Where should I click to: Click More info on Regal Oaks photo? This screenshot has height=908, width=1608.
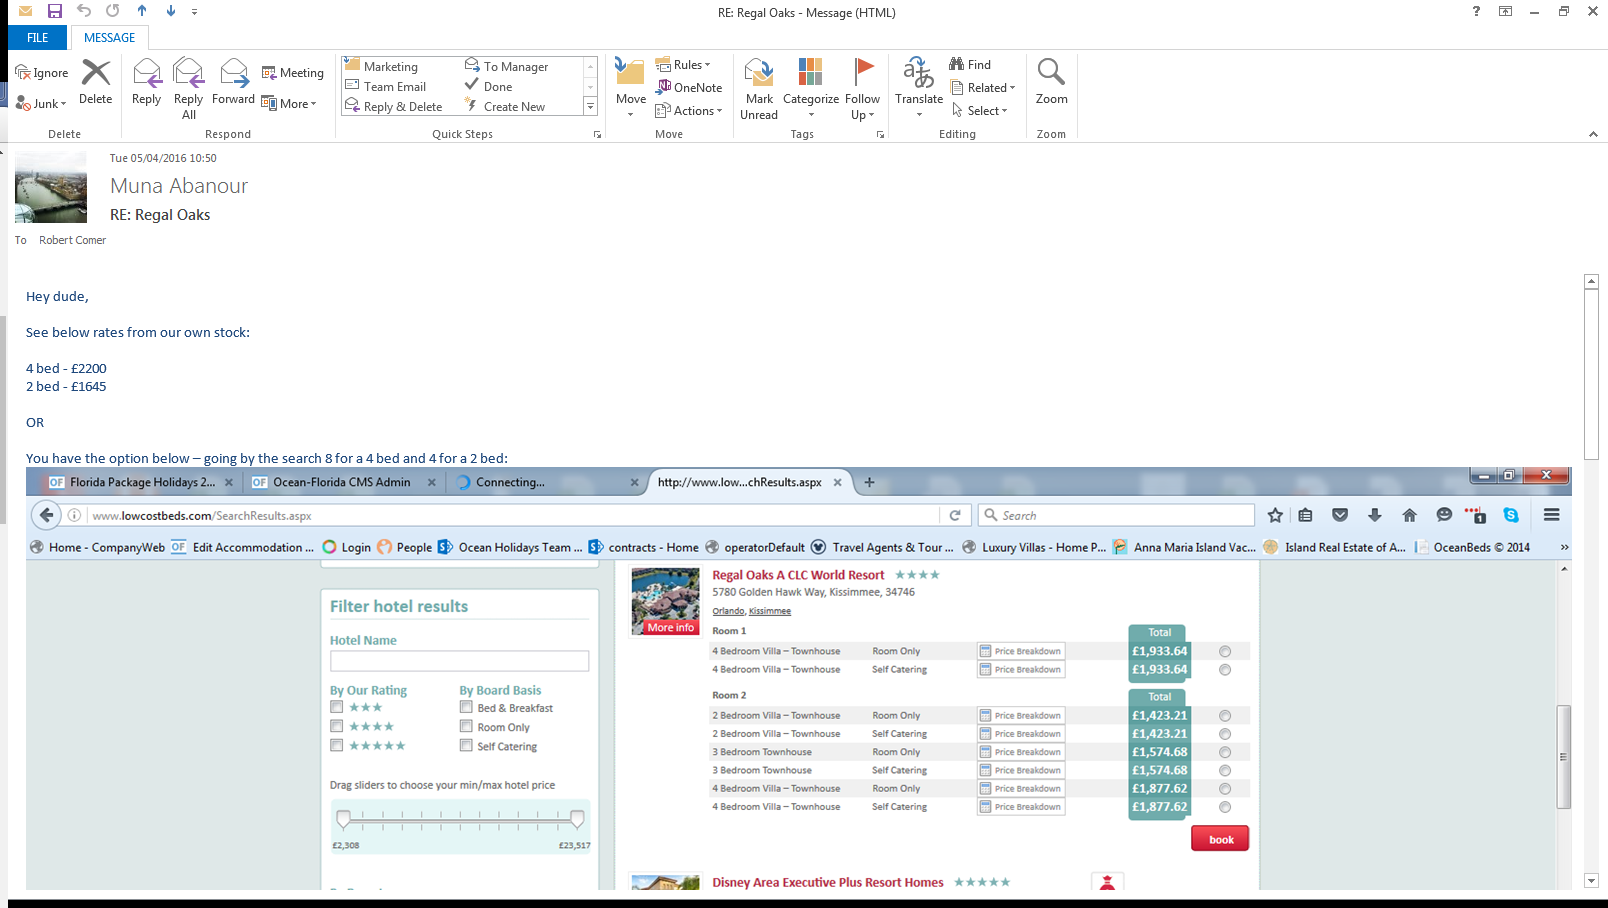coord(670,628)
